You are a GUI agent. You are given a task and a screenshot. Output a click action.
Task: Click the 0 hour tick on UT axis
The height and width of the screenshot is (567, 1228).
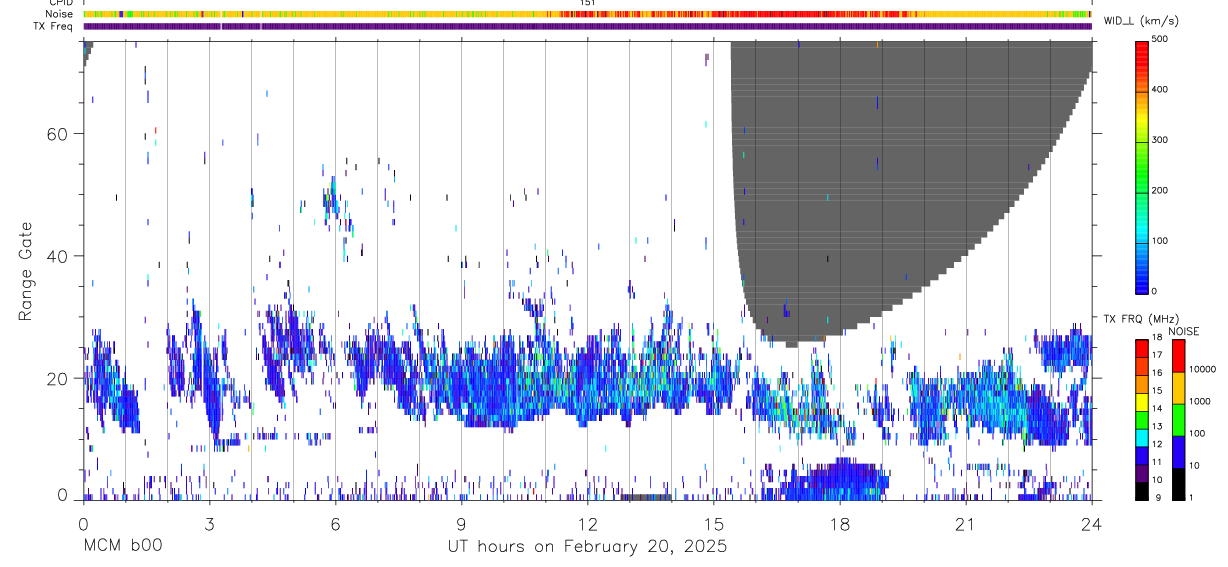coord(83,523)
